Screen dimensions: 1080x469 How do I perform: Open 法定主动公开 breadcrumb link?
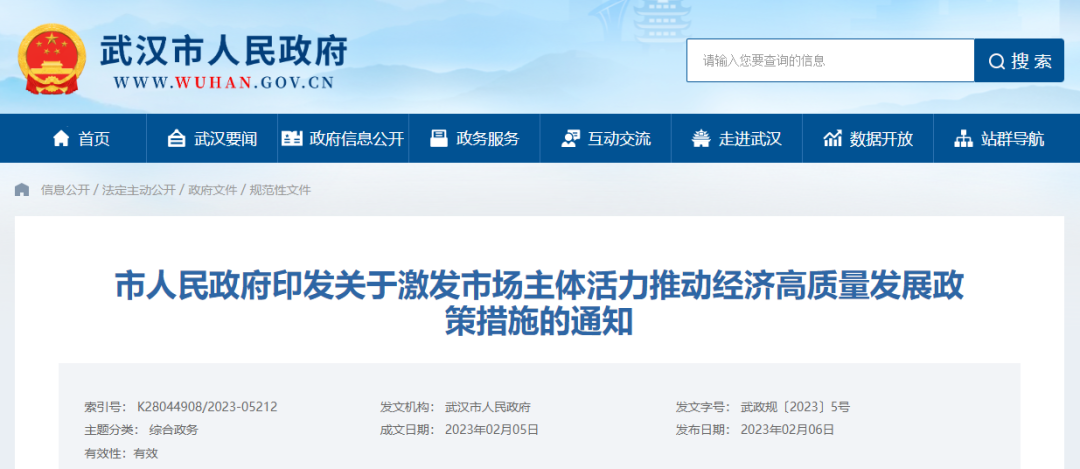click(x=139, y=190)
